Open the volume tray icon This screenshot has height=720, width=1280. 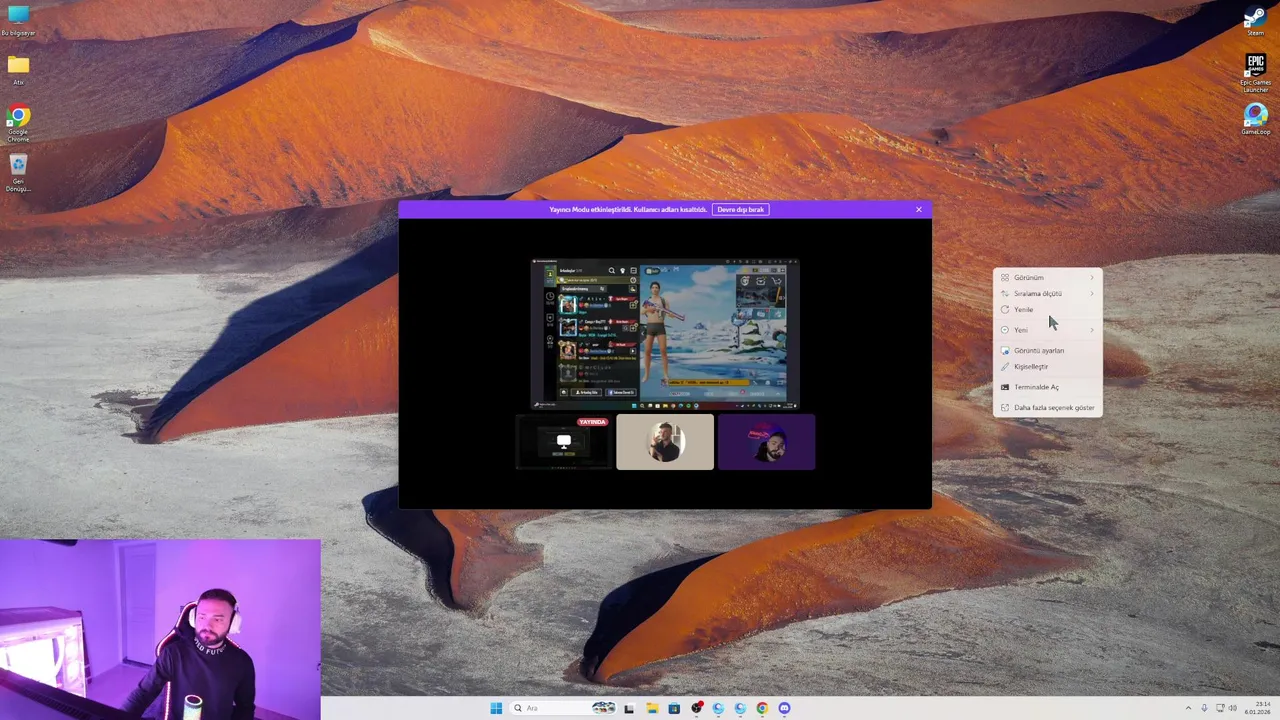coord(1233,708)
